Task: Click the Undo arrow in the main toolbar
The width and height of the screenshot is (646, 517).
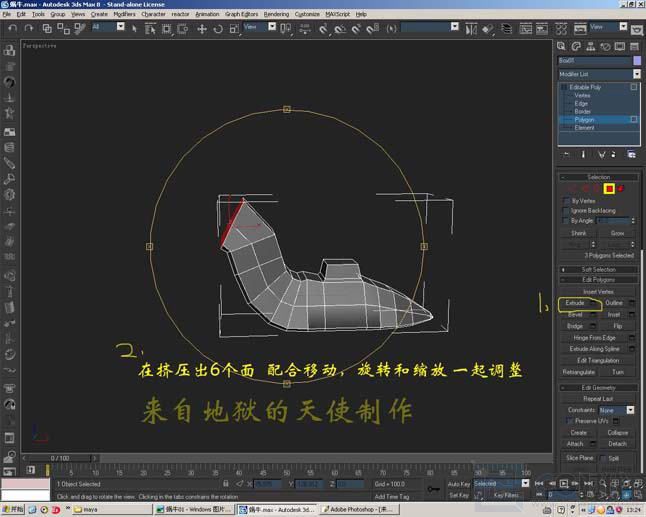Action: (x=12, y=28)
